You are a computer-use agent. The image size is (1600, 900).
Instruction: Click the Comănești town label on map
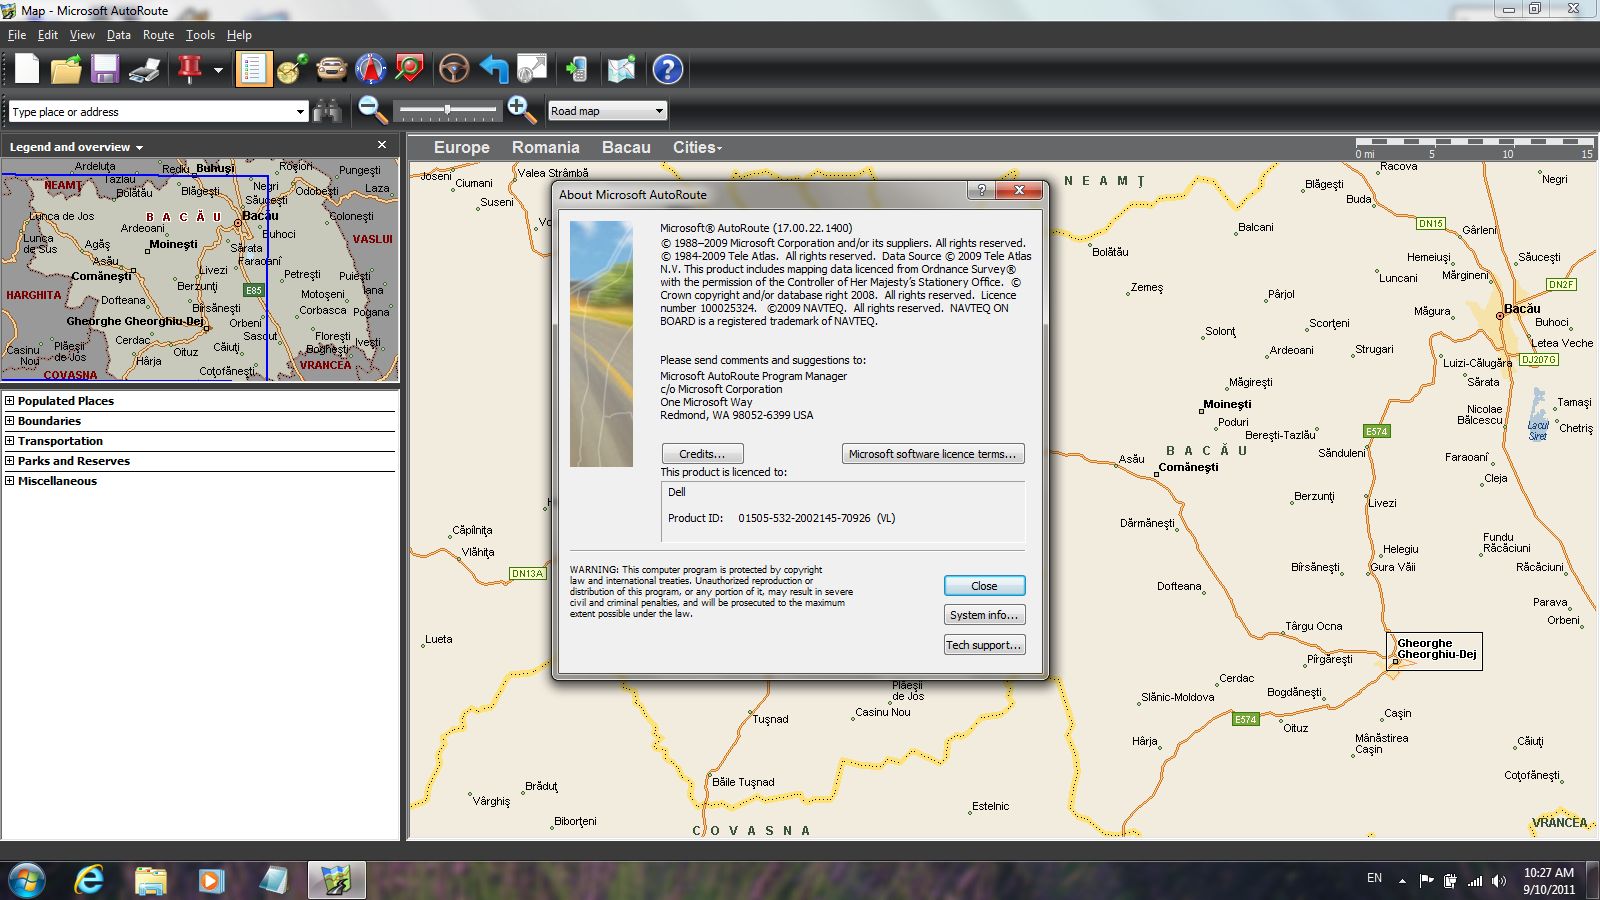(1188, 467)
